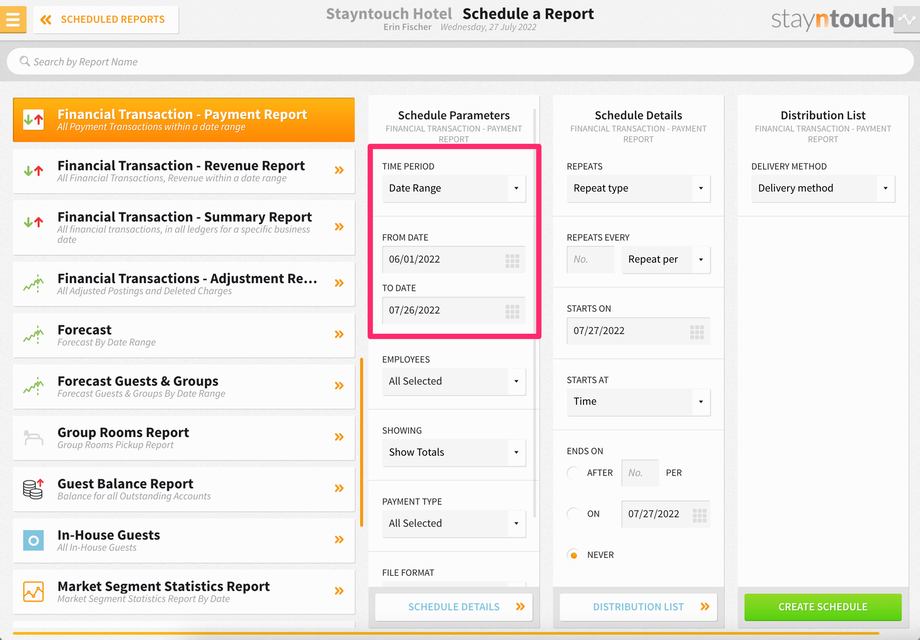Select Forecast Guests & Groups report
This screenshot has width=920, height=640.
(184, 387)
